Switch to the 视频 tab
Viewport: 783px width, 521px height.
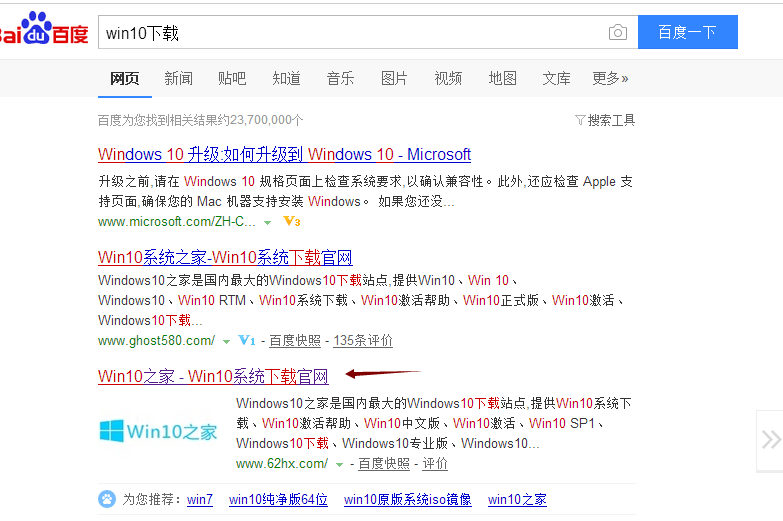448,78
